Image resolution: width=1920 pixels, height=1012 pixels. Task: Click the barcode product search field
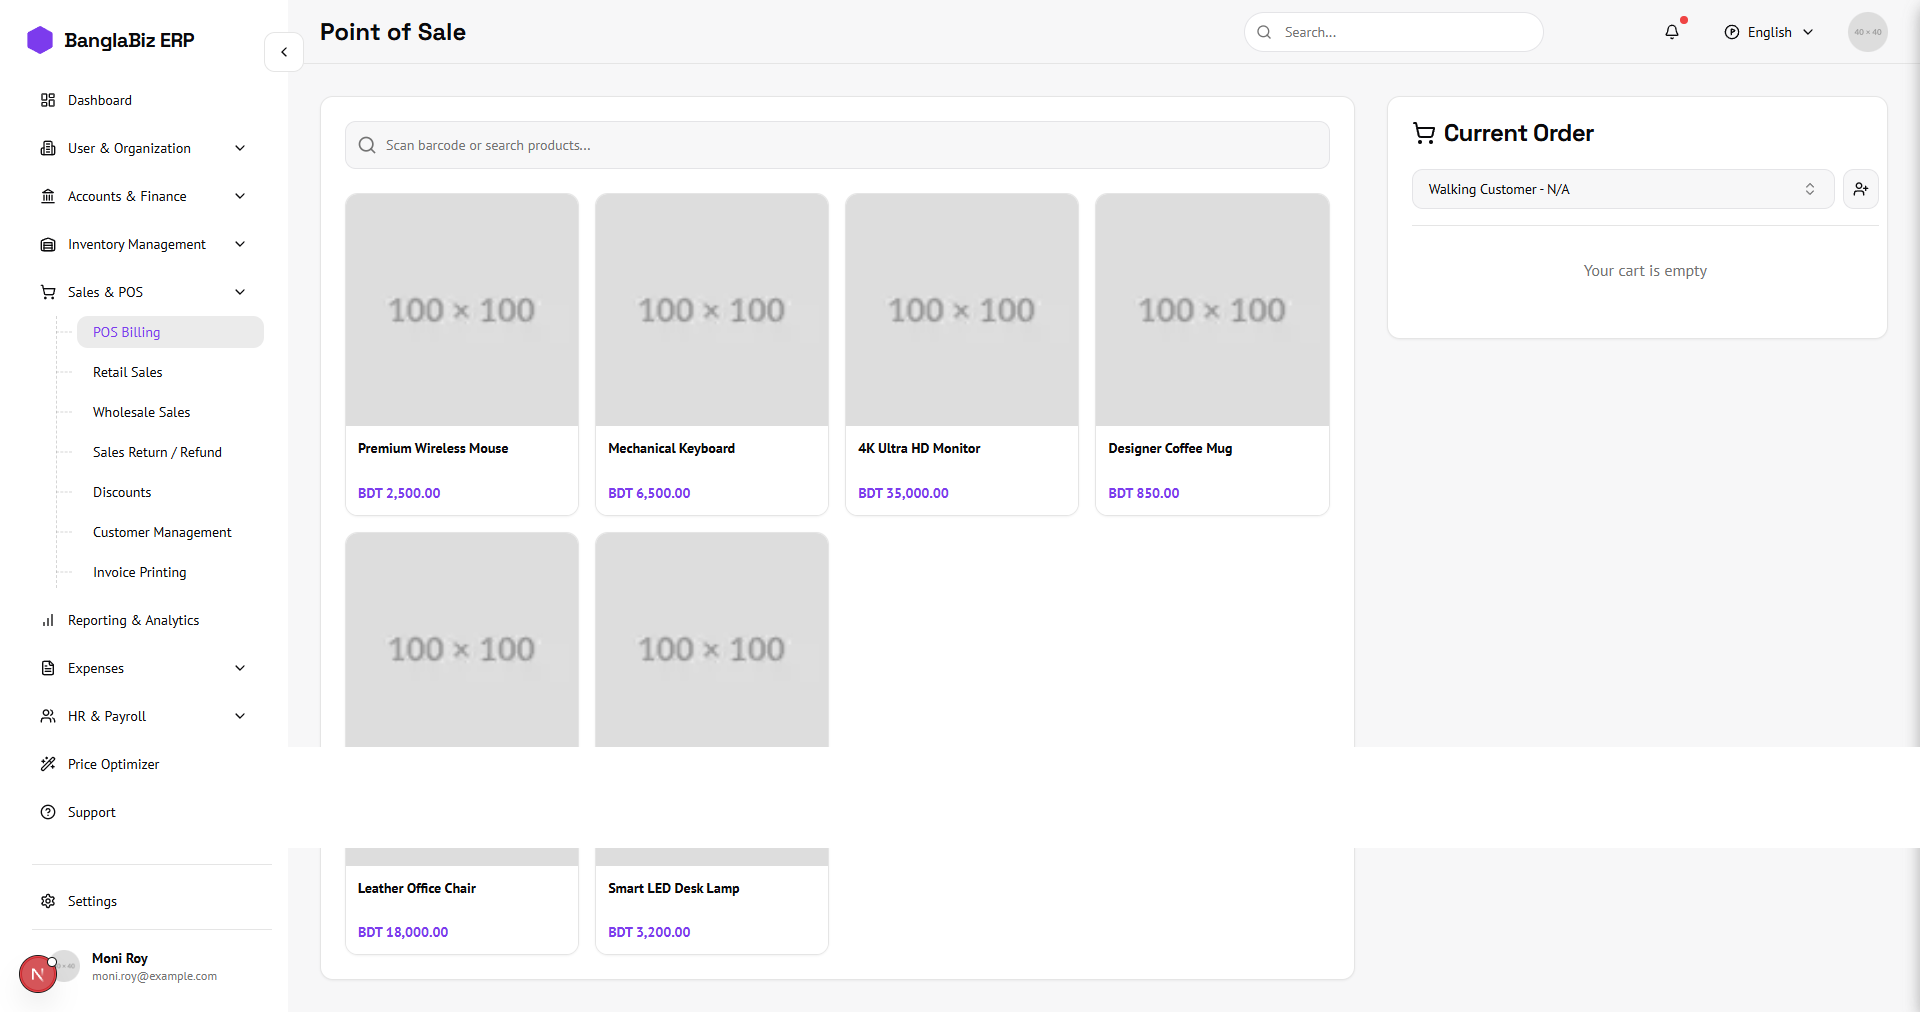(x=837, y=145)
